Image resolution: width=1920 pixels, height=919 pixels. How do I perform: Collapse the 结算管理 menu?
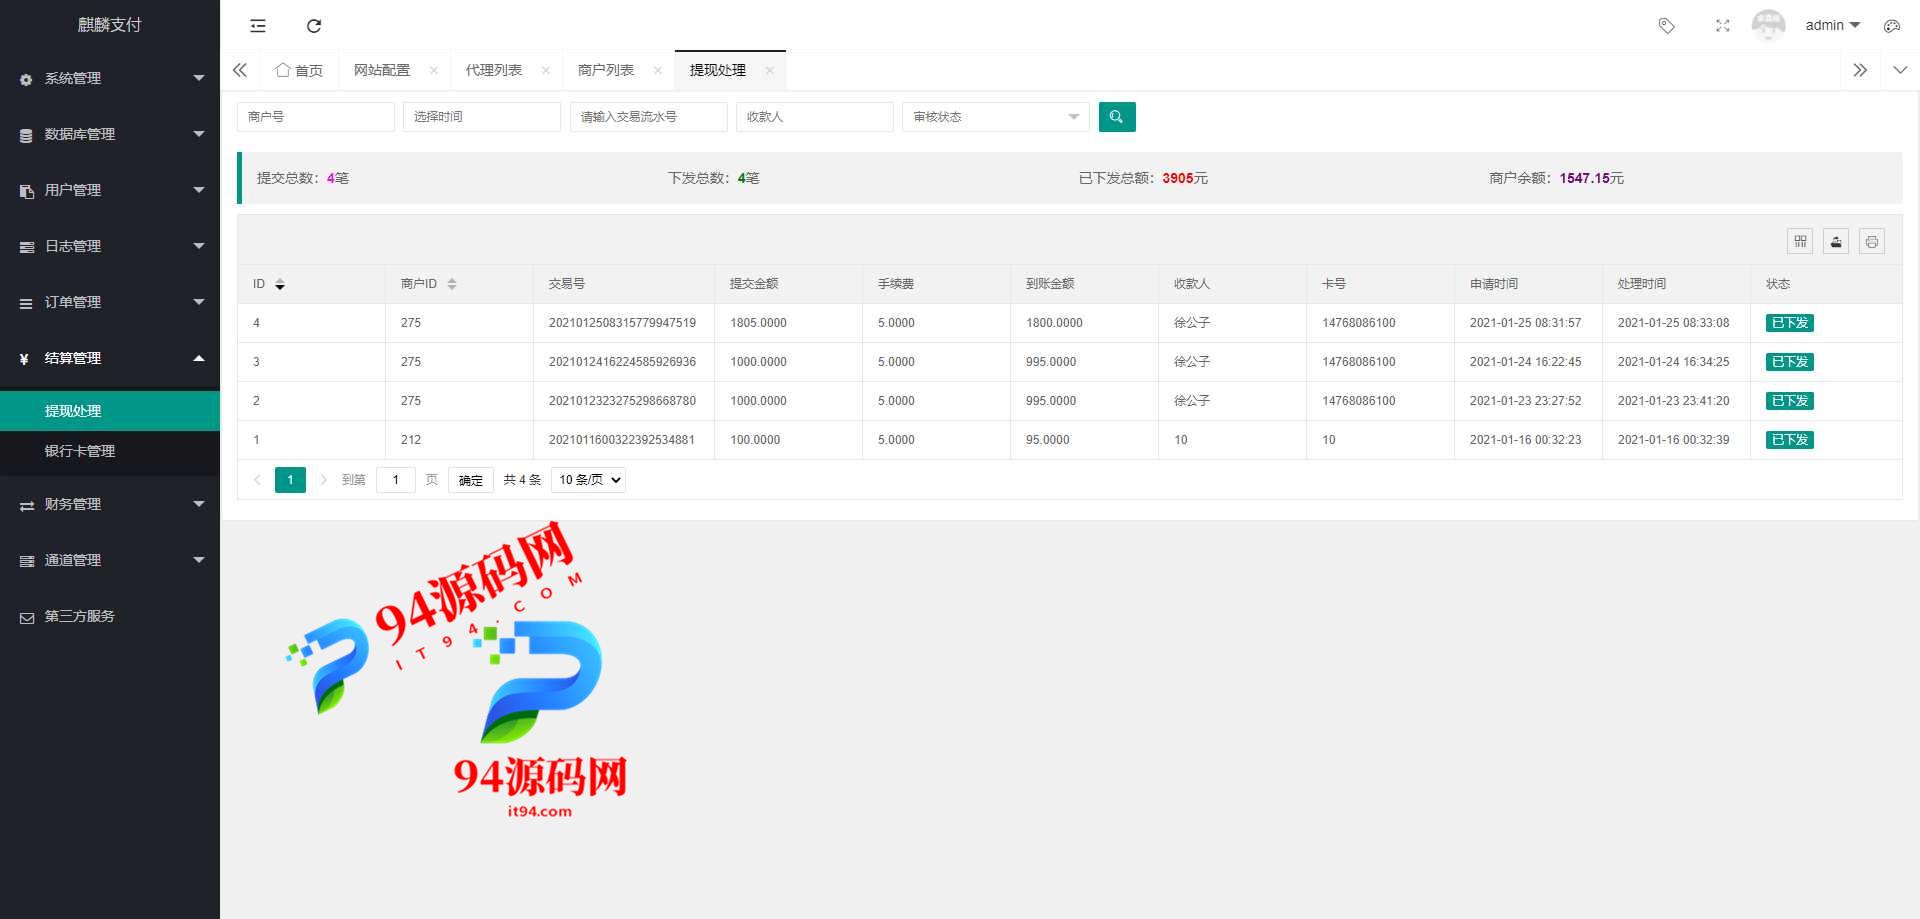coord(110,358)
